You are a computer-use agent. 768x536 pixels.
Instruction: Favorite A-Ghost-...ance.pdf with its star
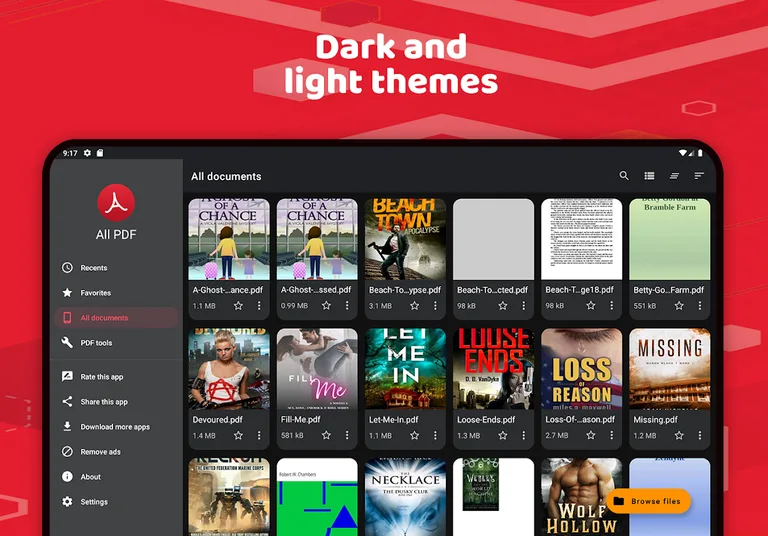click(x=238, y=306)
